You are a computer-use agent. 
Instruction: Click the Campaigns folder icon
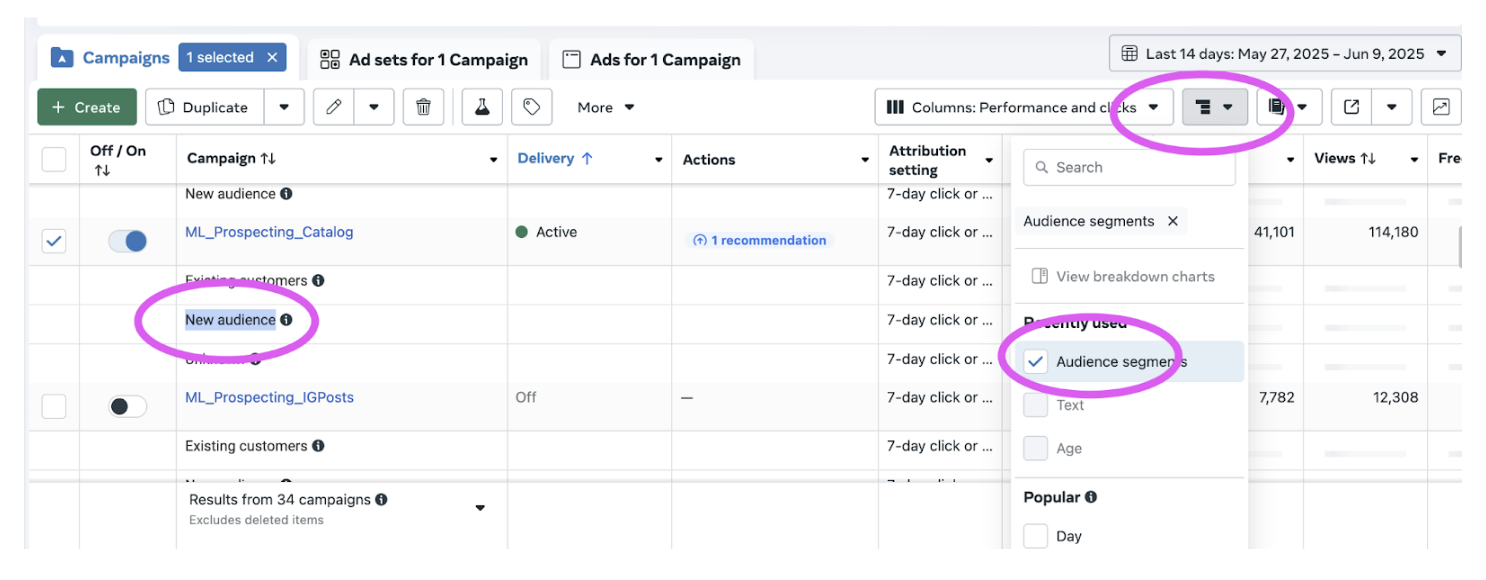coord(62,58)
